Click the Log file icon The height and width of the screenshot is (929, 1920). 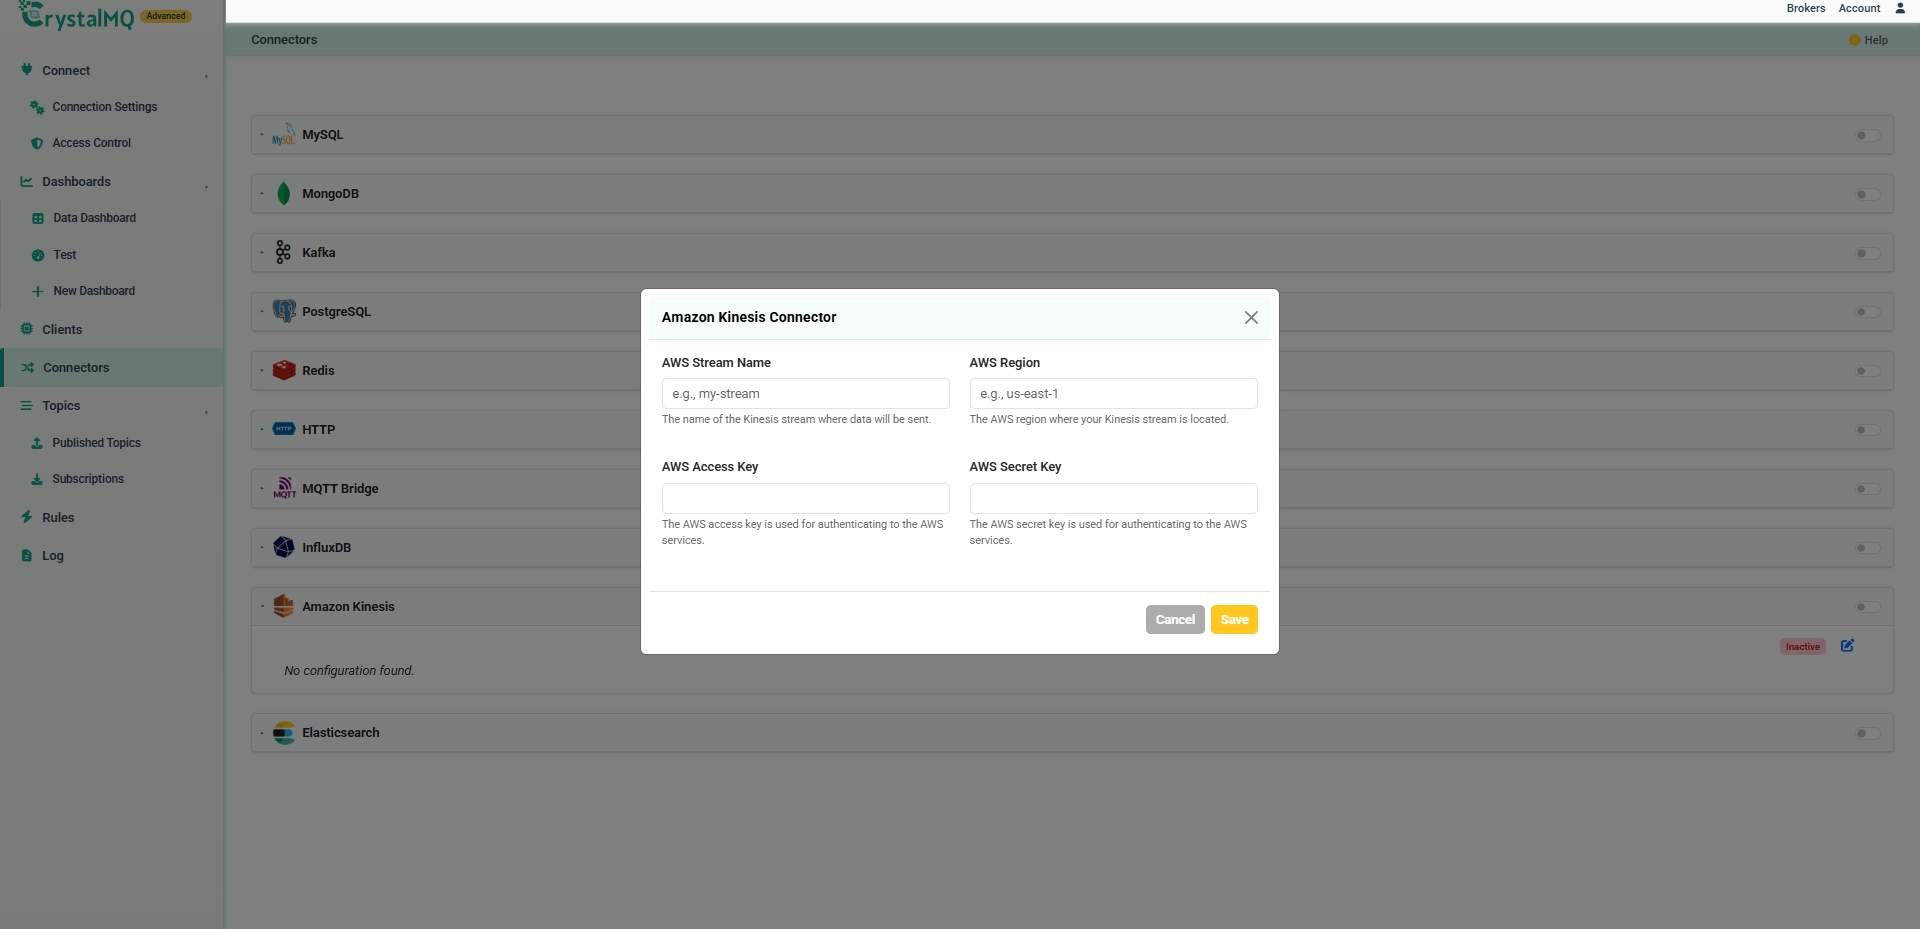pyautogui.click(x=27, y=556)
